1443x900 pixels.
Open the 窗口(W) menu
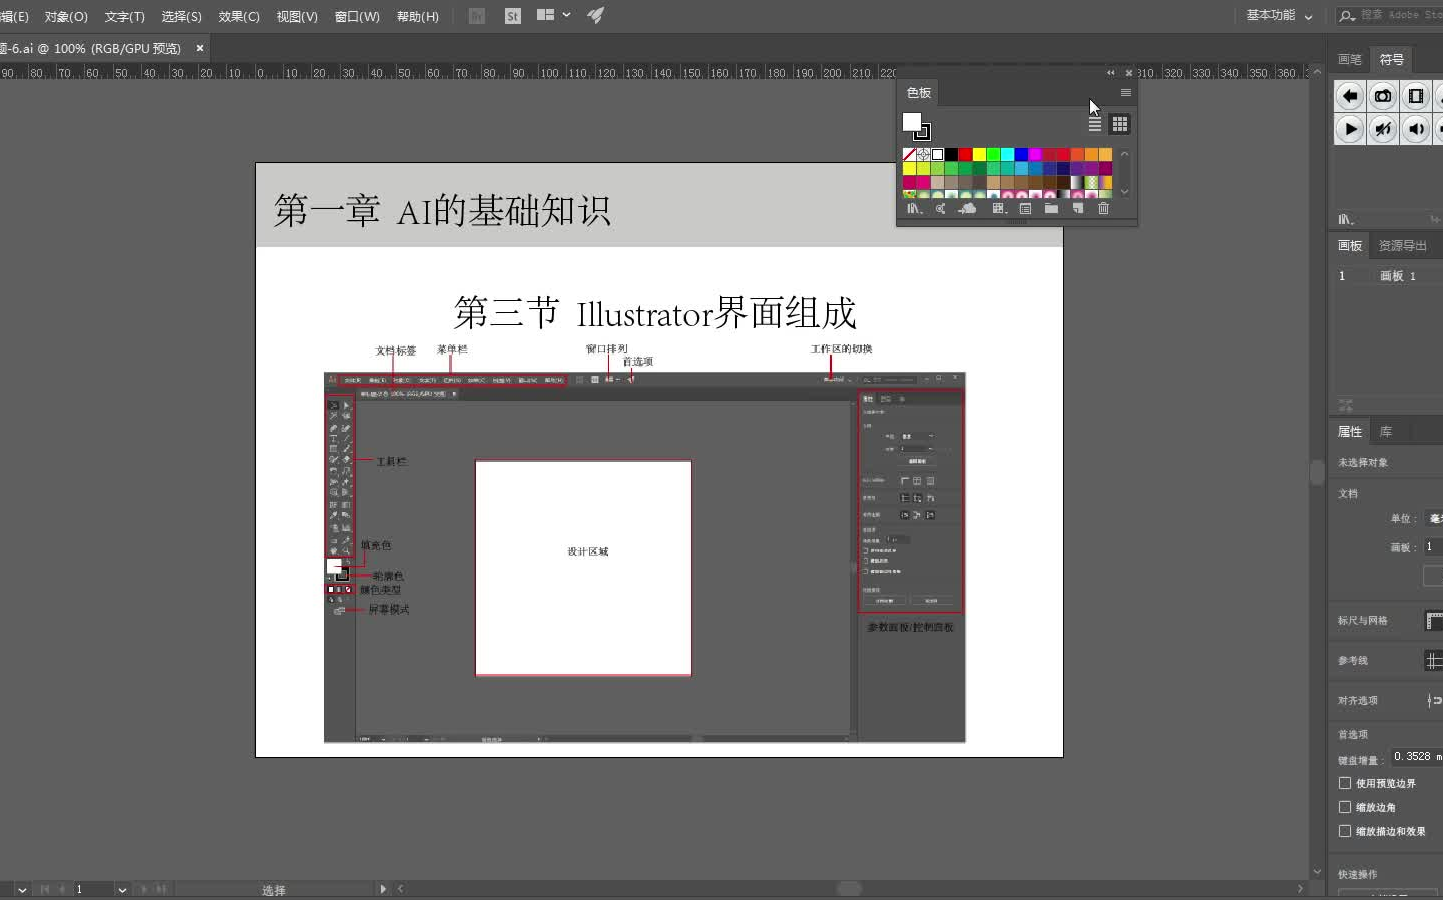pyautogui.click(x=357, y=16)
